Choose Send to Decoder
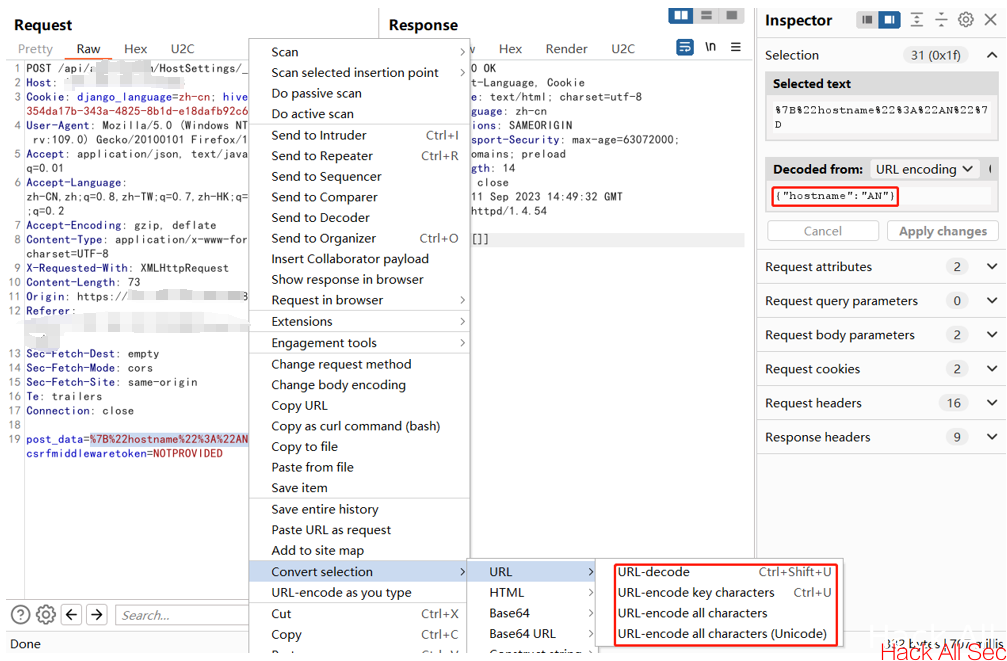Viewport: 1007px width, 661px height. click(x=359, y=217)
